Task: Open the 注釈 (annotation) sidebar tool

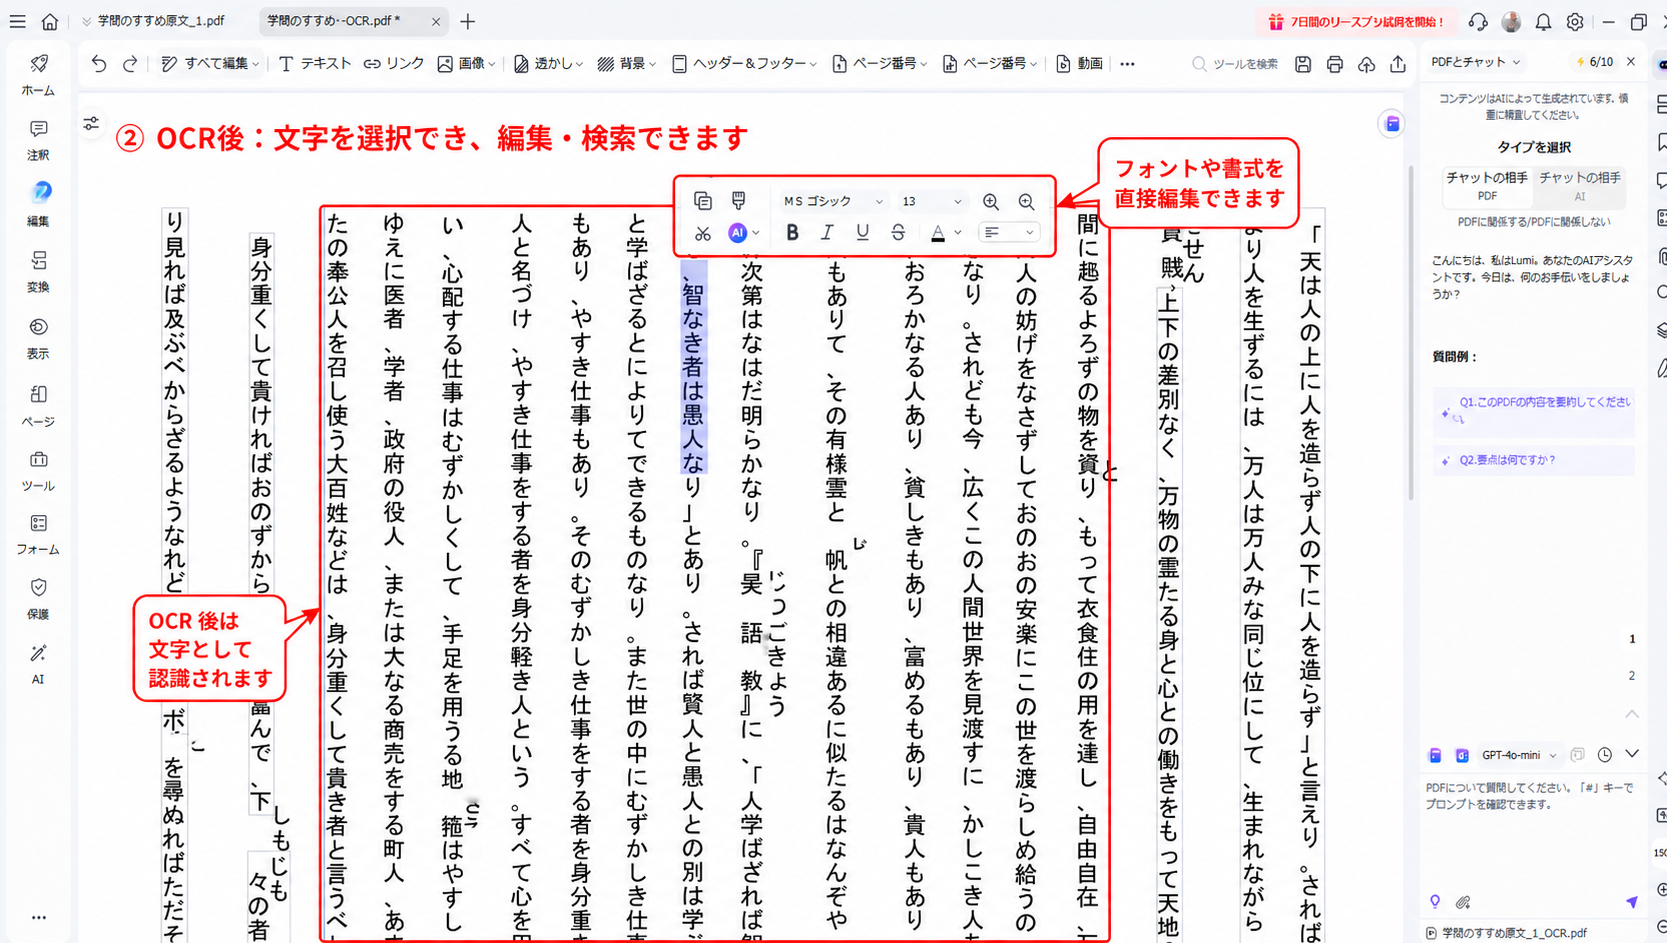Action: tap(38, 140)
